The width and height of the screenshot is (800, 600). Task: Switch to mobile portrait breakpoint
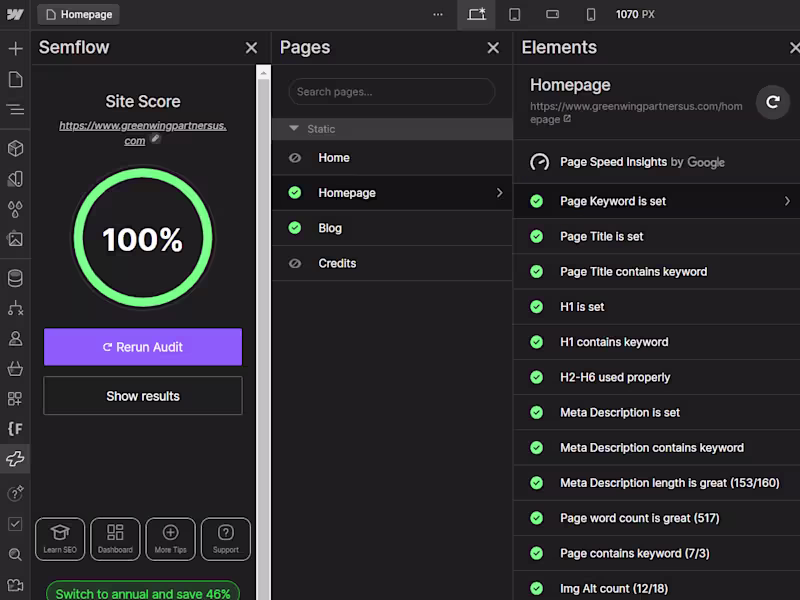pos(590,14)
